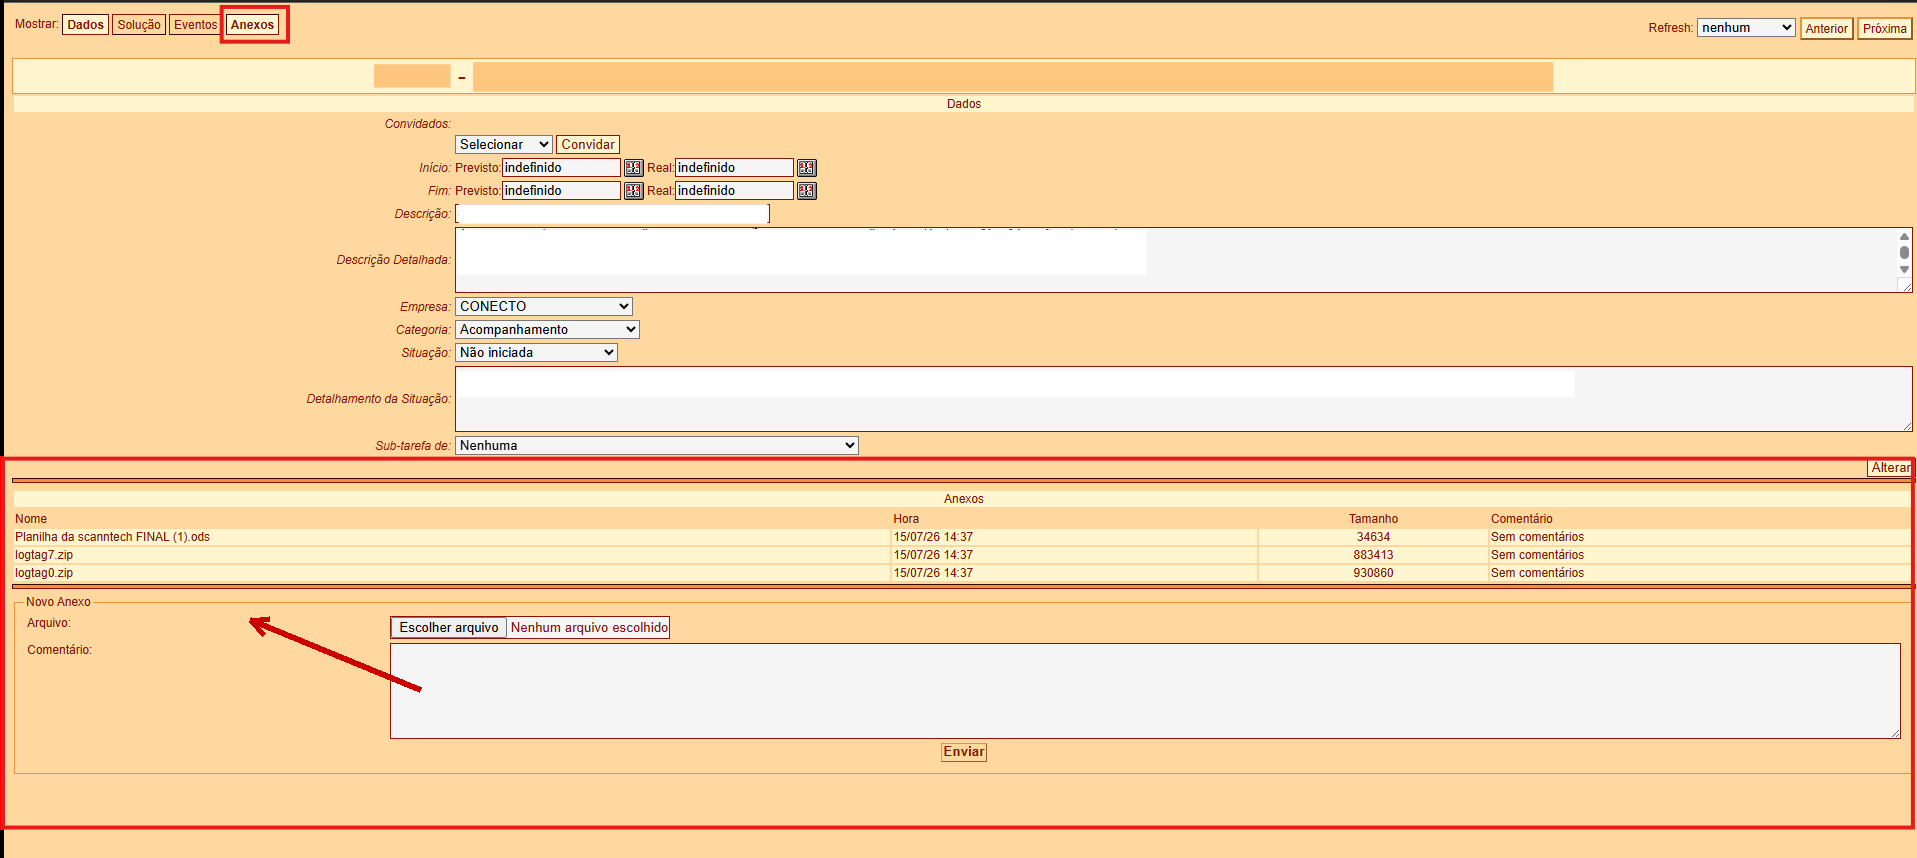Expand the Categoria dropdown showing Acompanhamento
The image size is (1917, 858).
point(547,330)
